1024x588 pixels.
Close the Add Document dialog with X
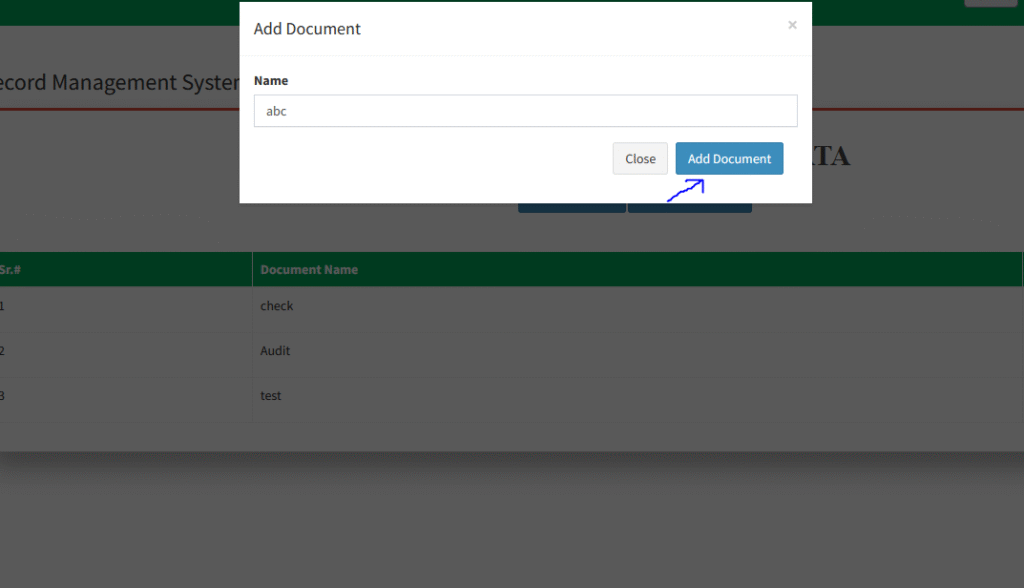792,25
